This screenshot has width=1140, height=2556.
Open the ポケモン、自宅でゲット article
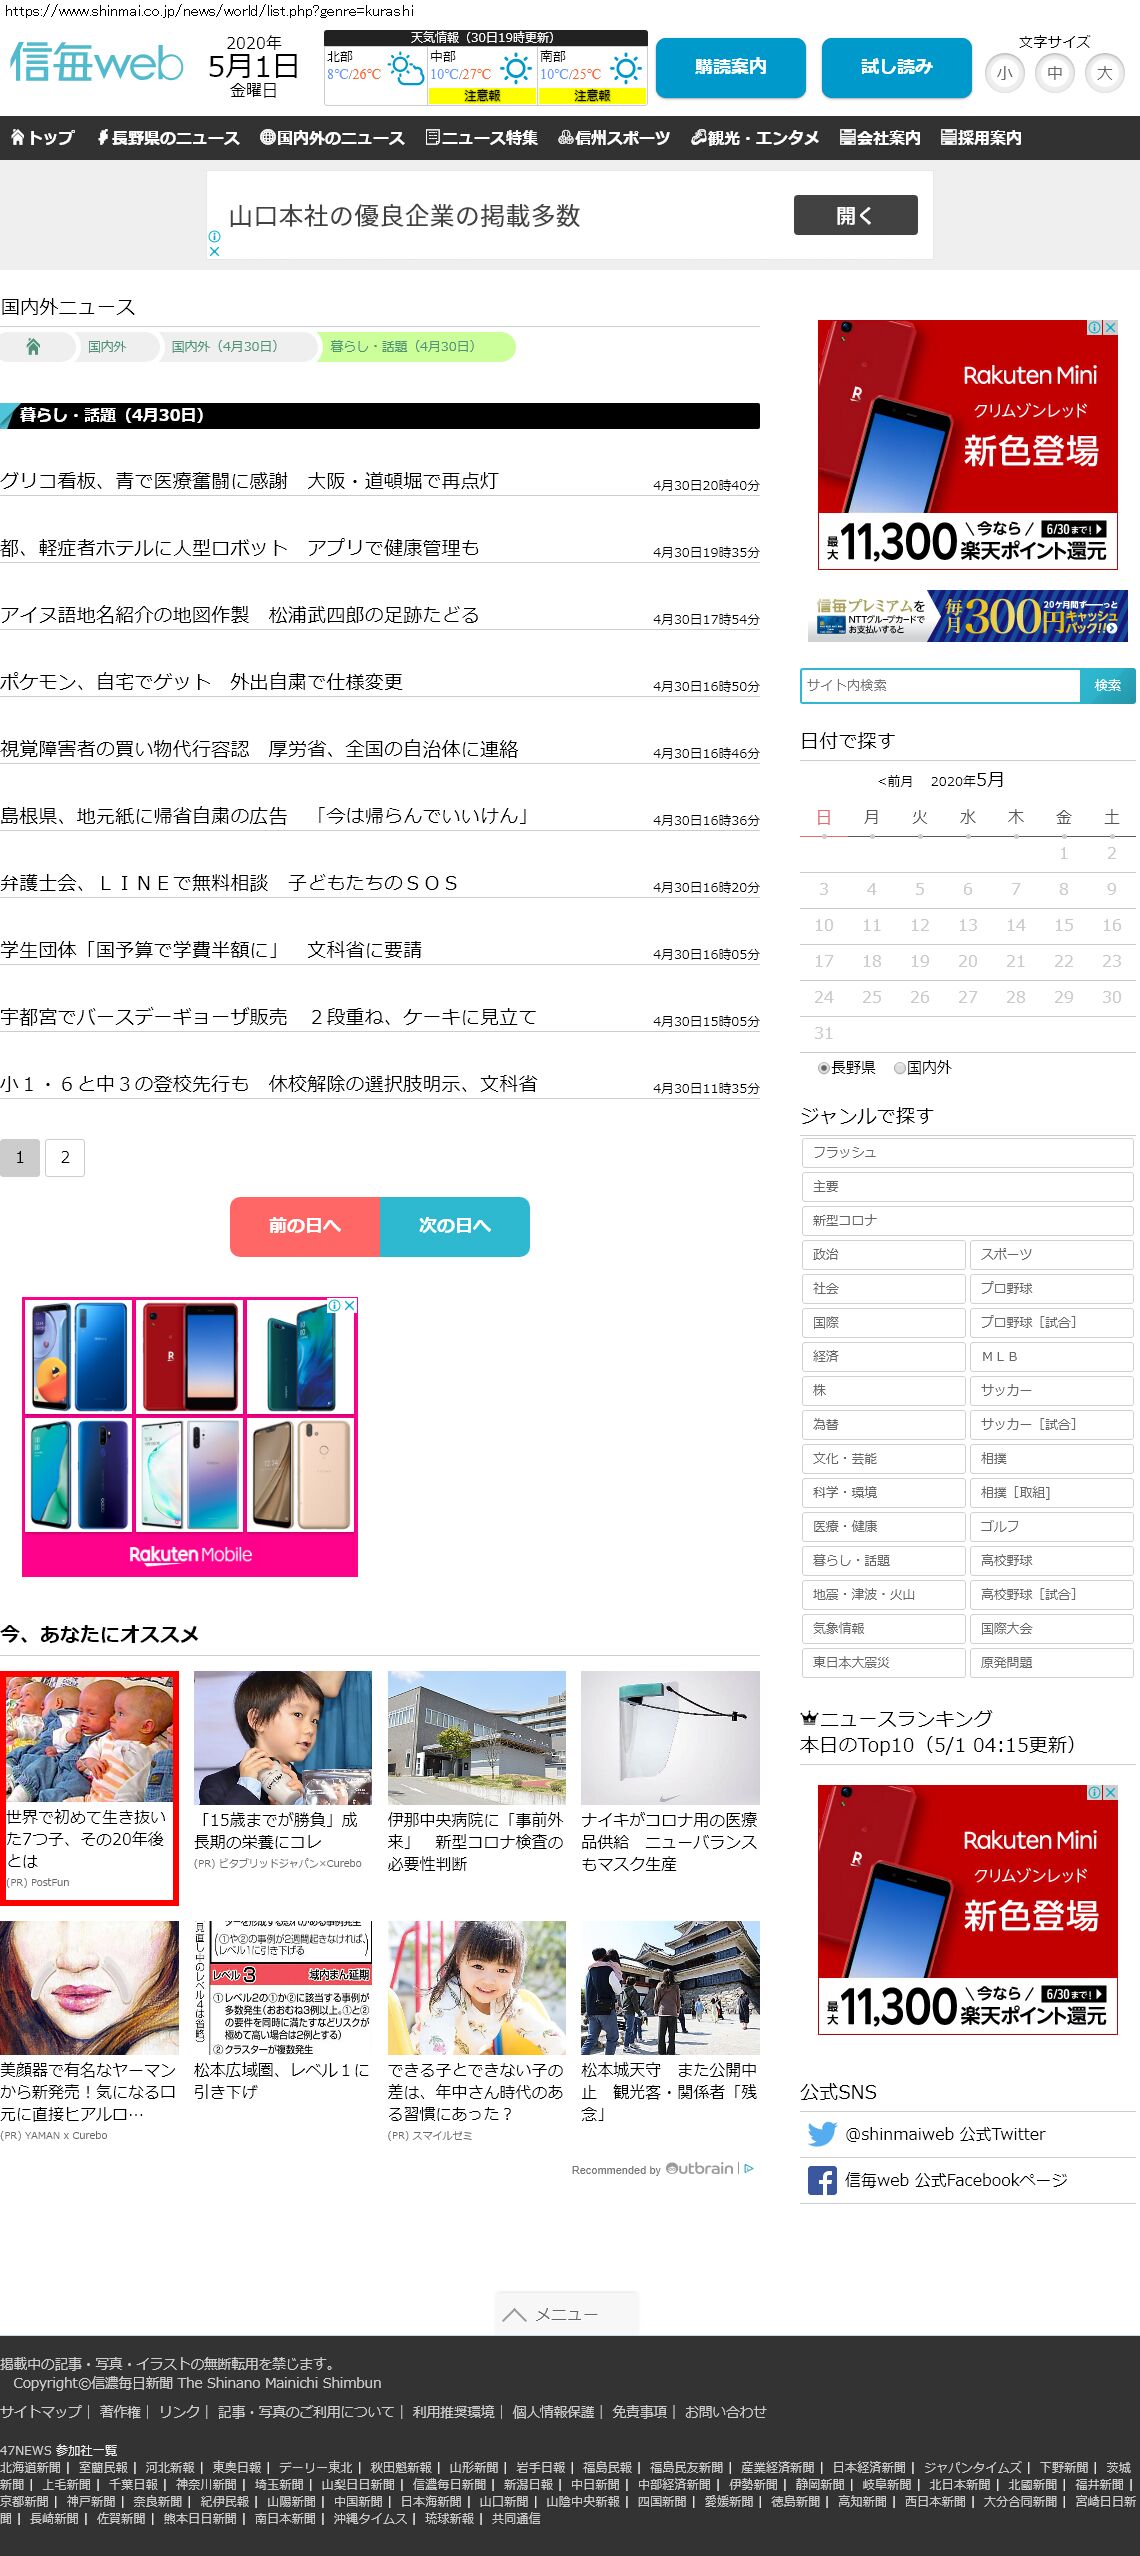[201, 682]
